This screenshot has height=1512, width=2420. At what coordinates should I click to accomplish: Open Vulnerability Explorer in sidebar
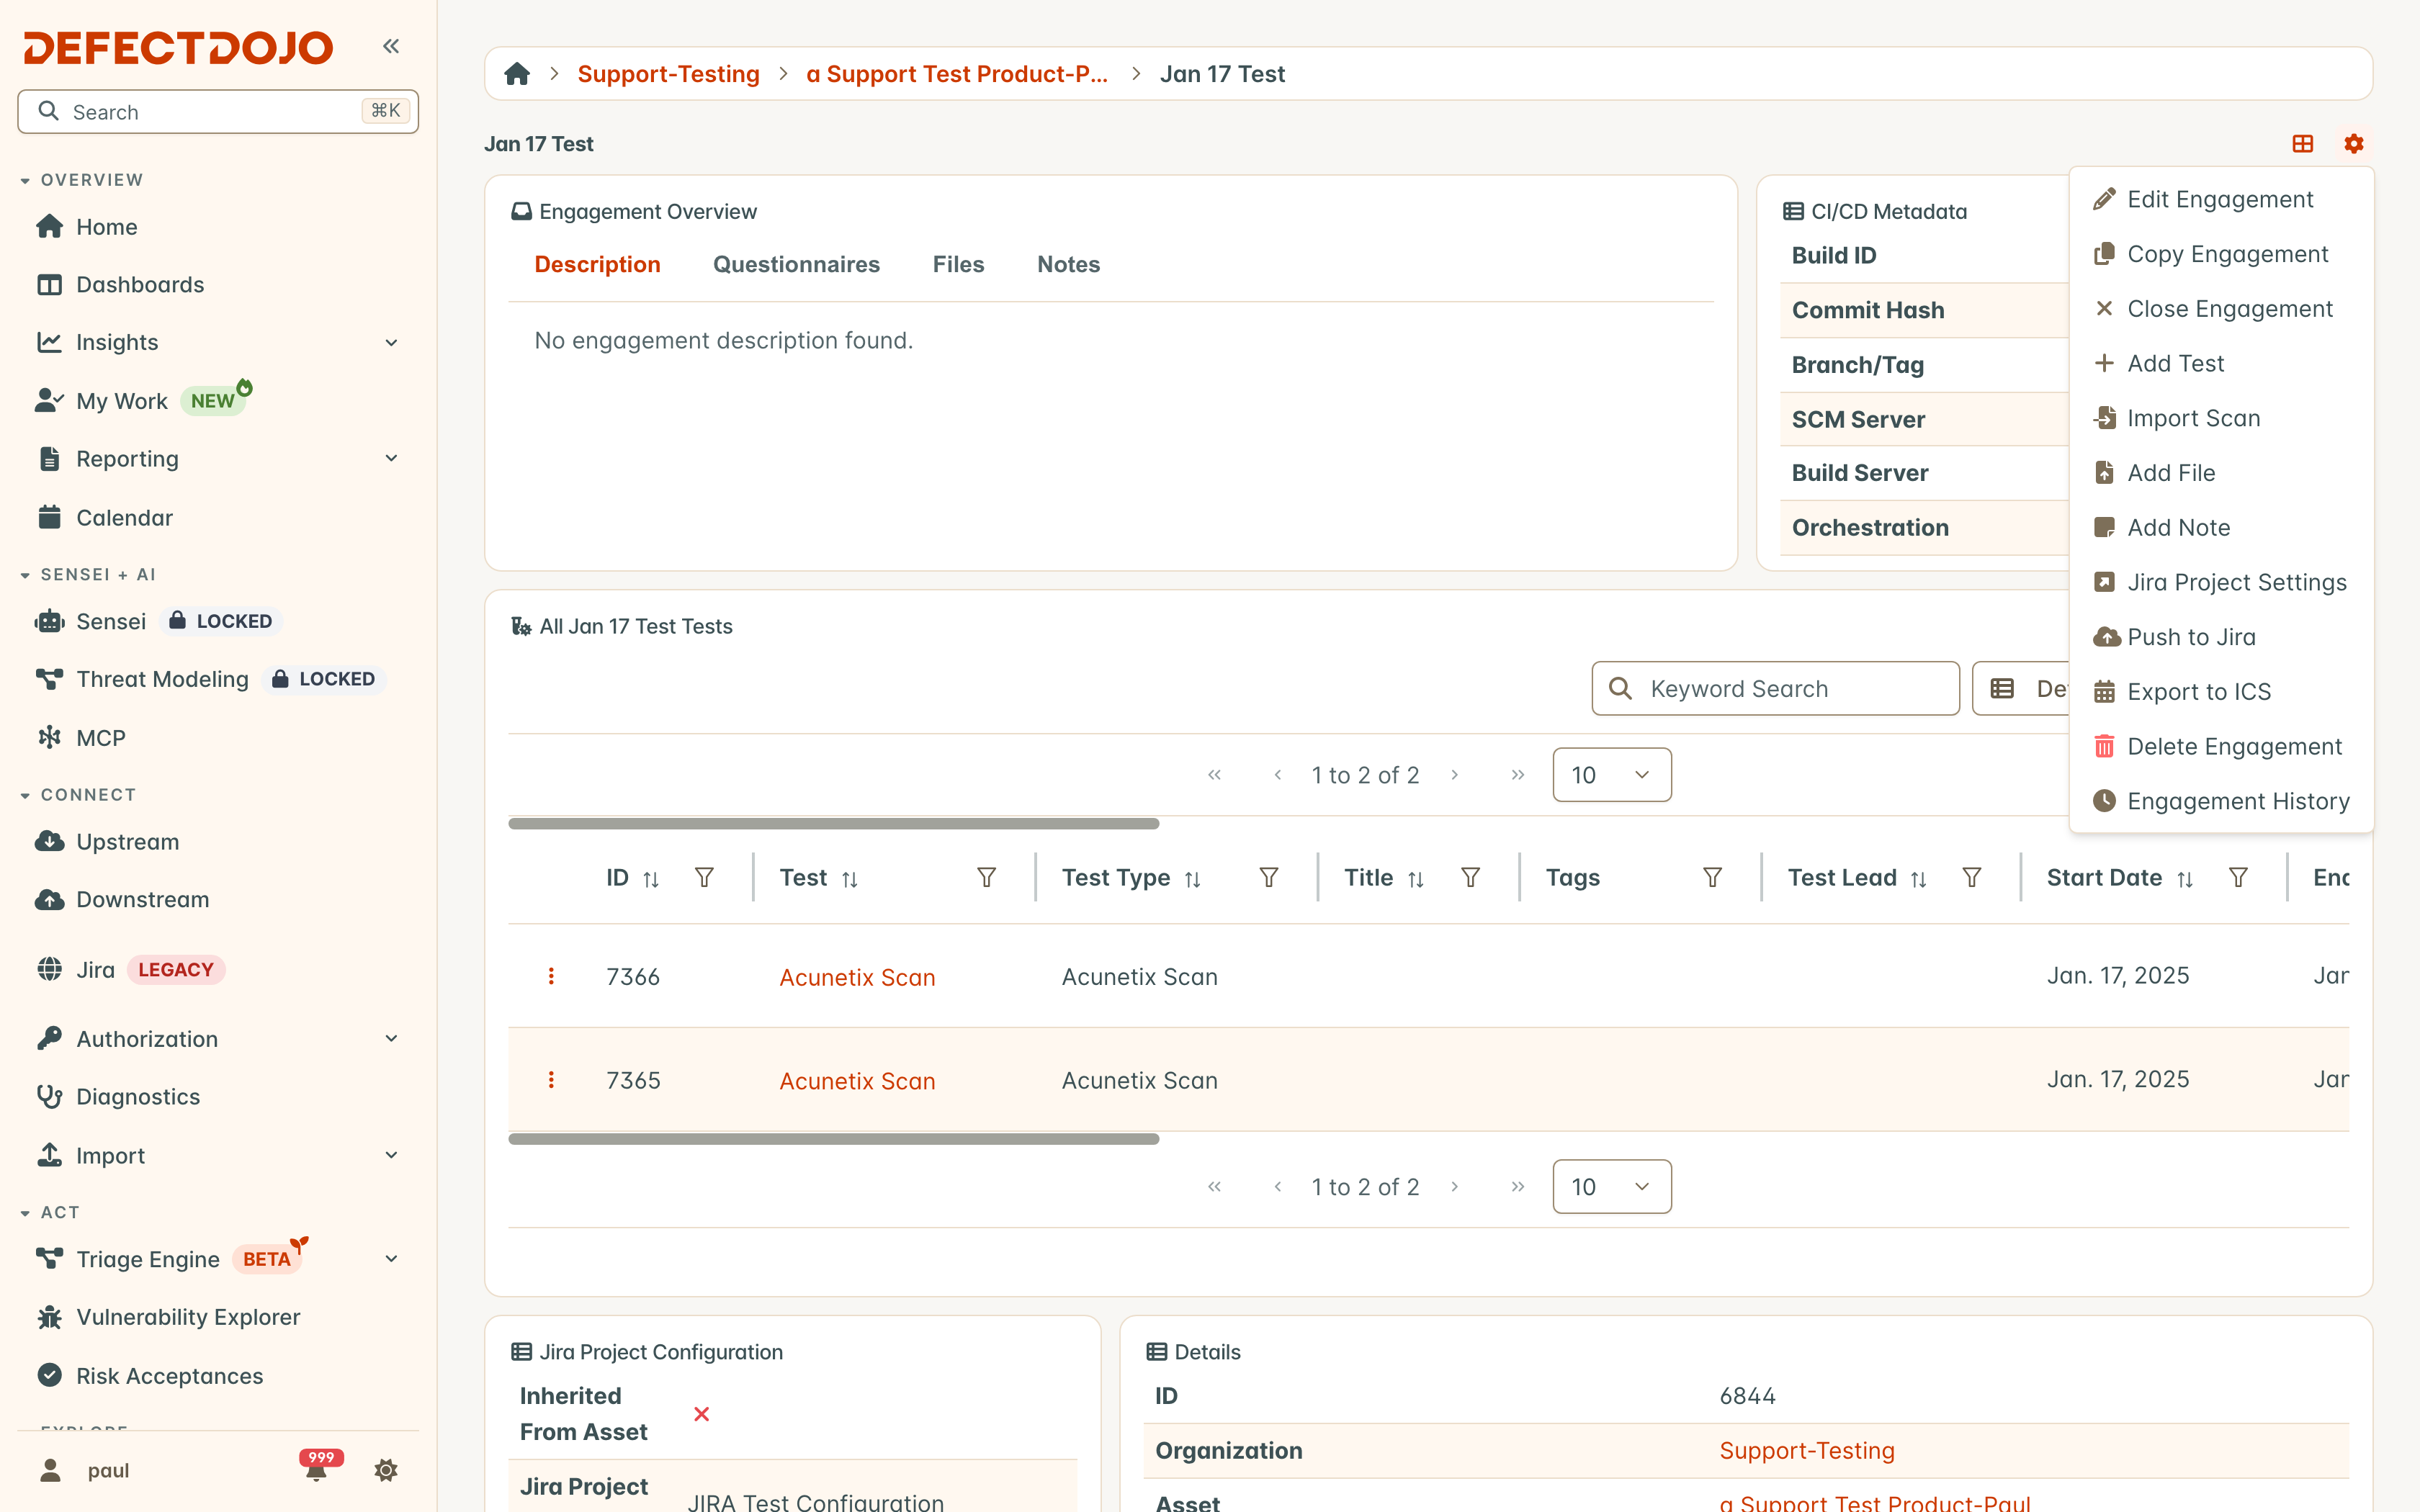188,1317
